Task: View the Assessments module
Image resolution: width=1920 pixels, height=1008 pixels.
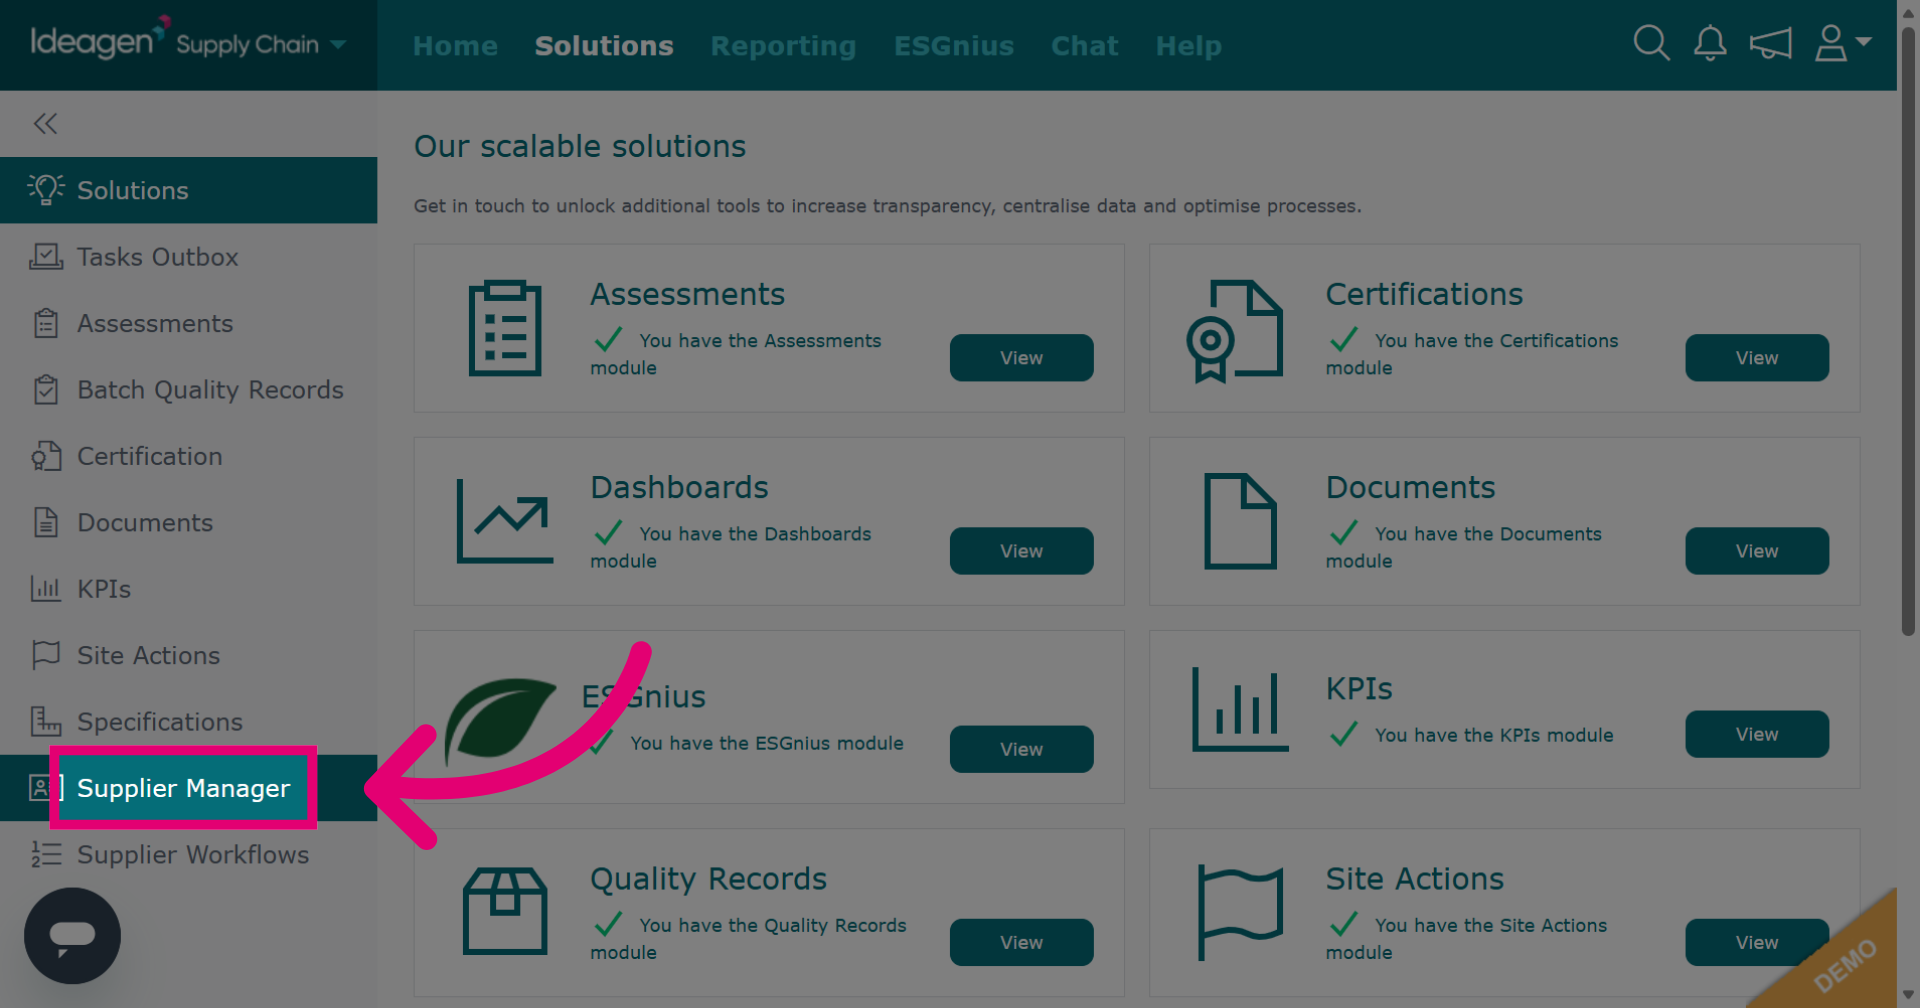Action: coord(1021,358)
